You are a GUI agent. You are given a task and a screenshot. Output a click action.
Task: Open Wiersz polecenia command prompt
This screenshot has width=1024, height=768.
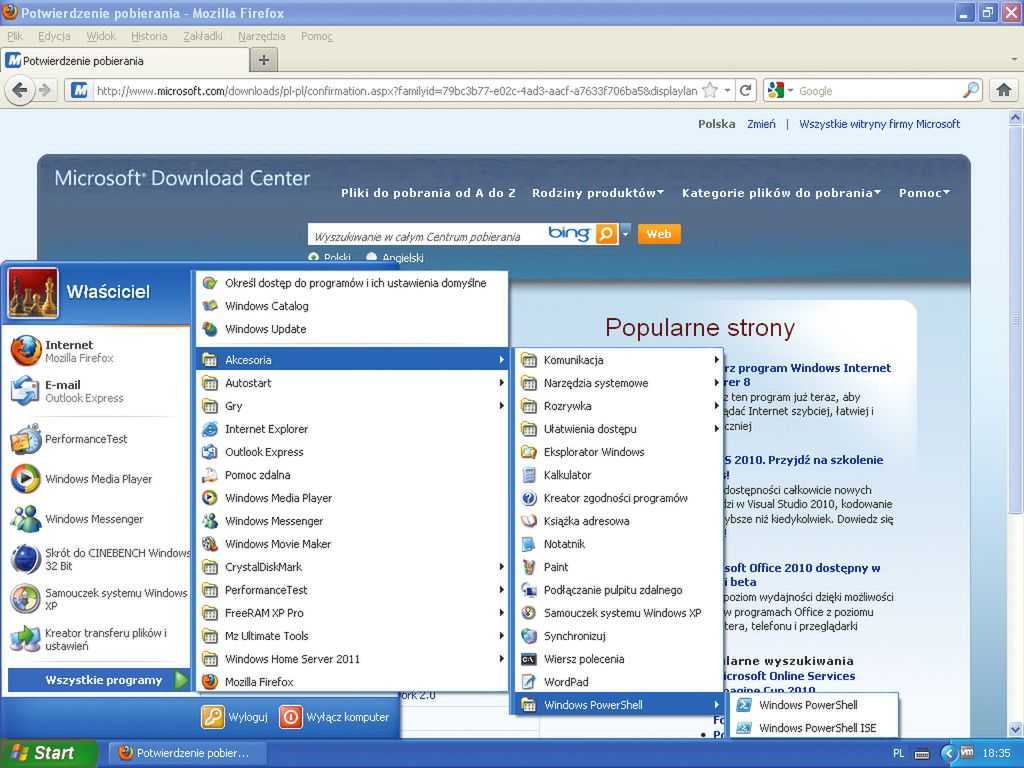(619, 659)
